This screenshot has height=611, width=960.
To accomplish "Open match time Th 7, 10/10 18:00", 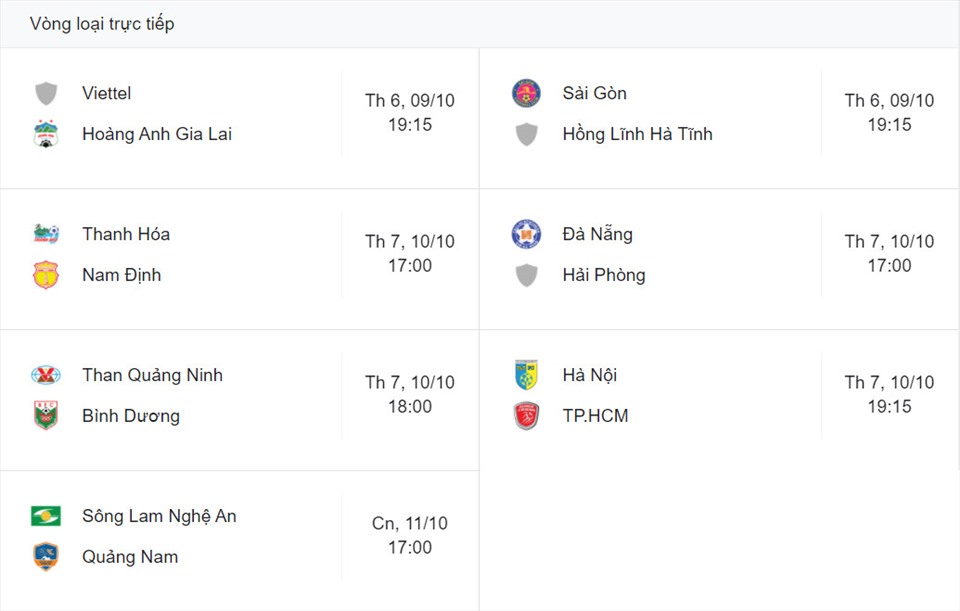I will pyautogui.click(x=410, y=394).
